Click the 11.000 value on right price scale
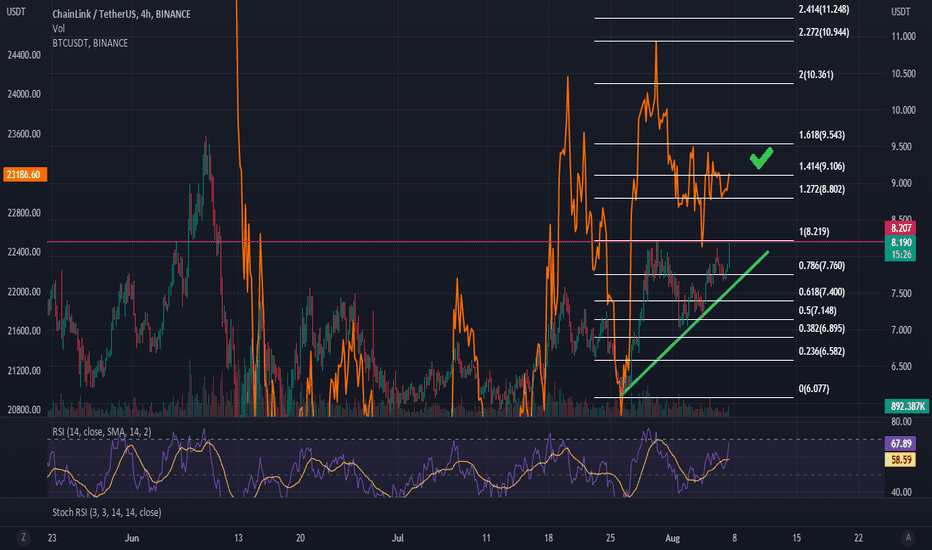 [x=903, y=36]
